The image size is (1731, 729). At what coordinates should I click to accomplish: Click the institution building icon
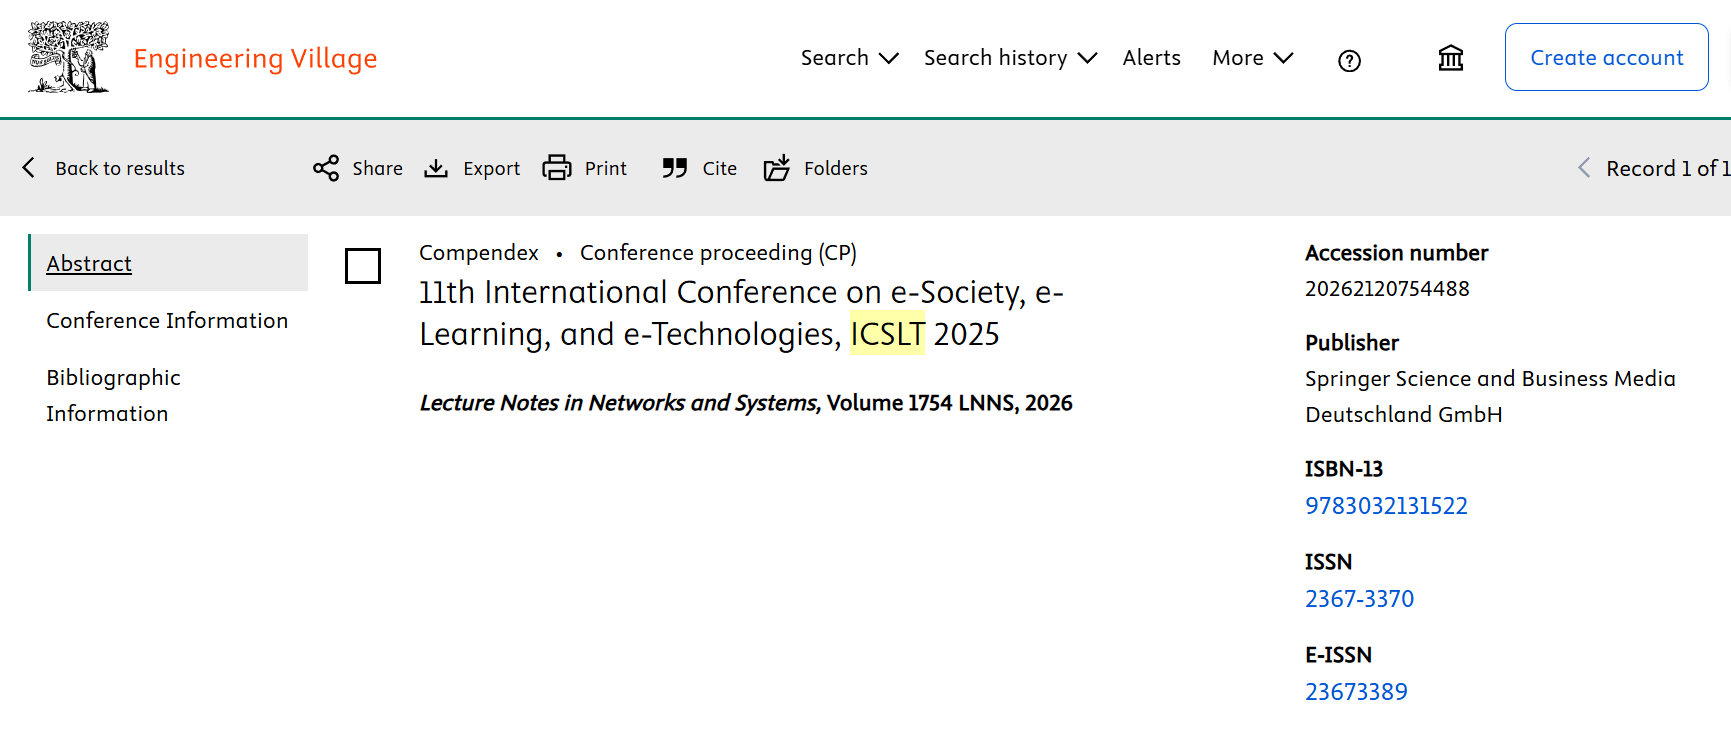1451,58
